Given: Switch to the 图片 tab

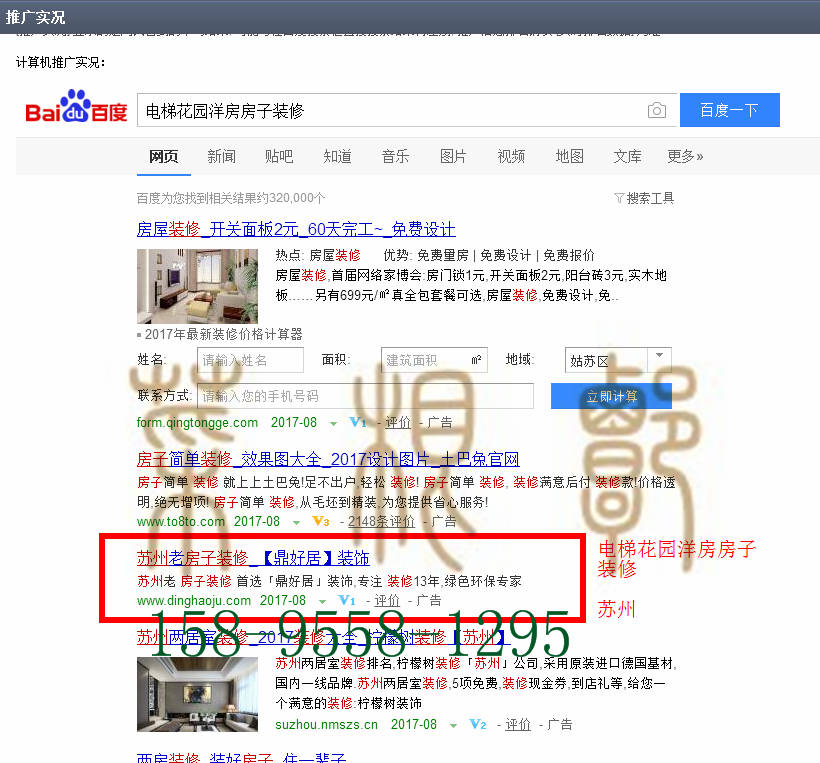Looking at the screenshot, I should [453, 156].
